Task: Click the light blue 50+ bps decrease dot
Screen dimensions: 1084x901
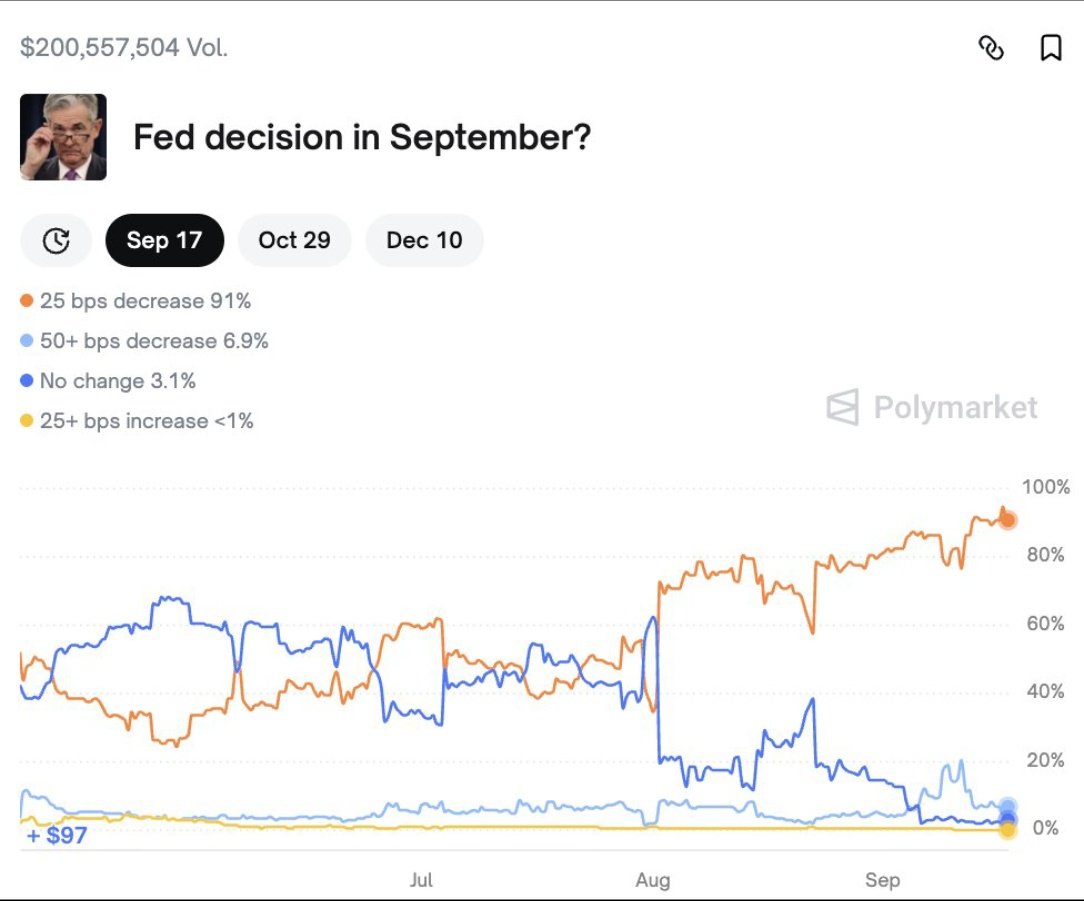Action: [x=26, y=341]
